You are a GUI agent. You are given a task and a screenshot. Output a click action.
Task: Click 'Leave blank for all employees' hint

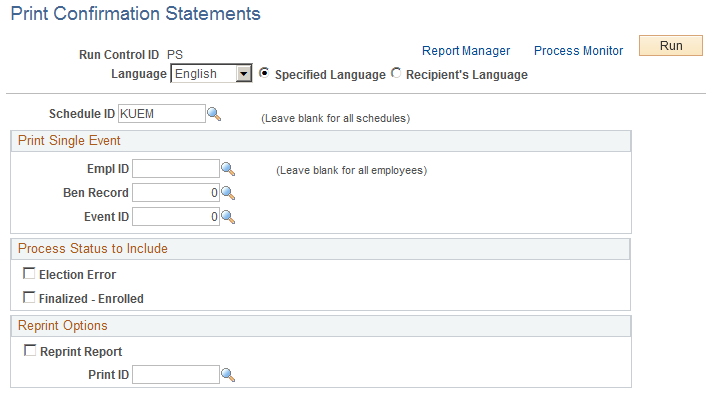pyautogui.click(x=352, y=171)
